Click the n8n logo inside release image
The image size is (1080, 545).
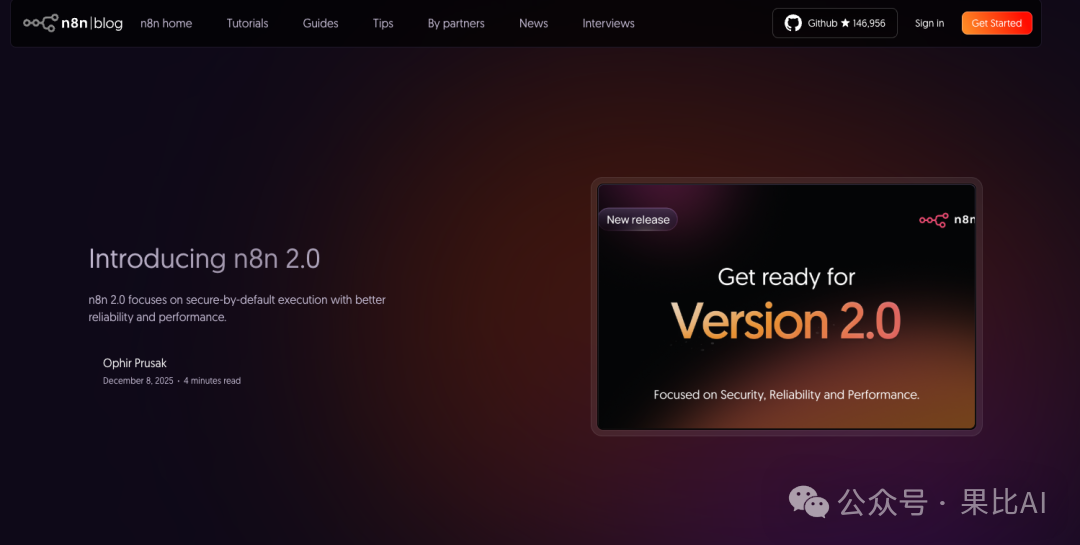[x=946, y=220]
